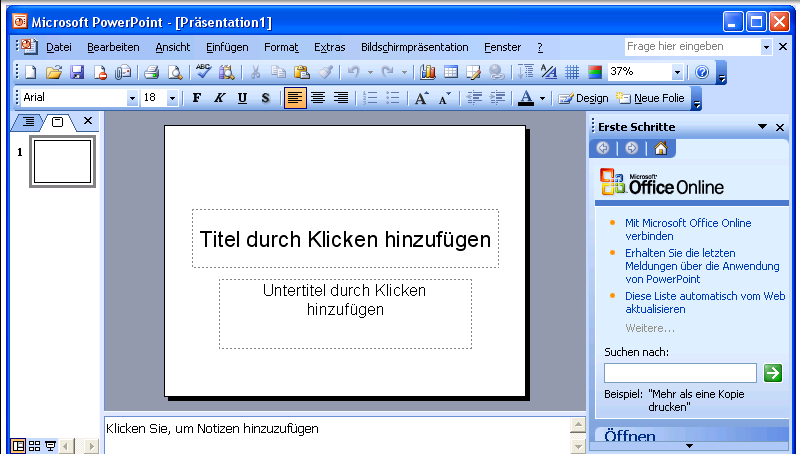Click the task pane Forward arrow

pos(632,148)
